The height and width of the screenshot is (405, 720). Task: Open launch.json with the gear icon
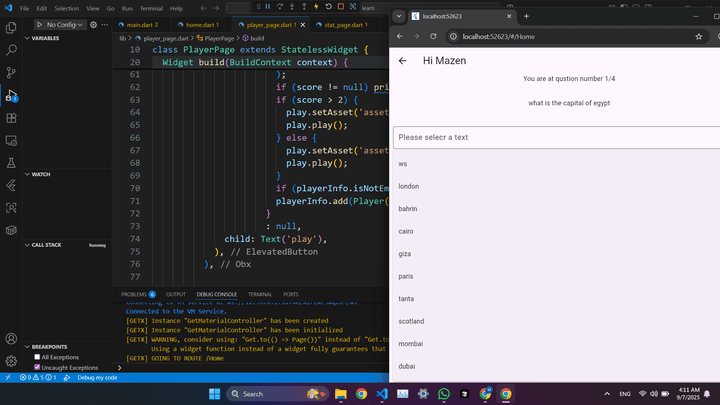click(x=93, y=24)
